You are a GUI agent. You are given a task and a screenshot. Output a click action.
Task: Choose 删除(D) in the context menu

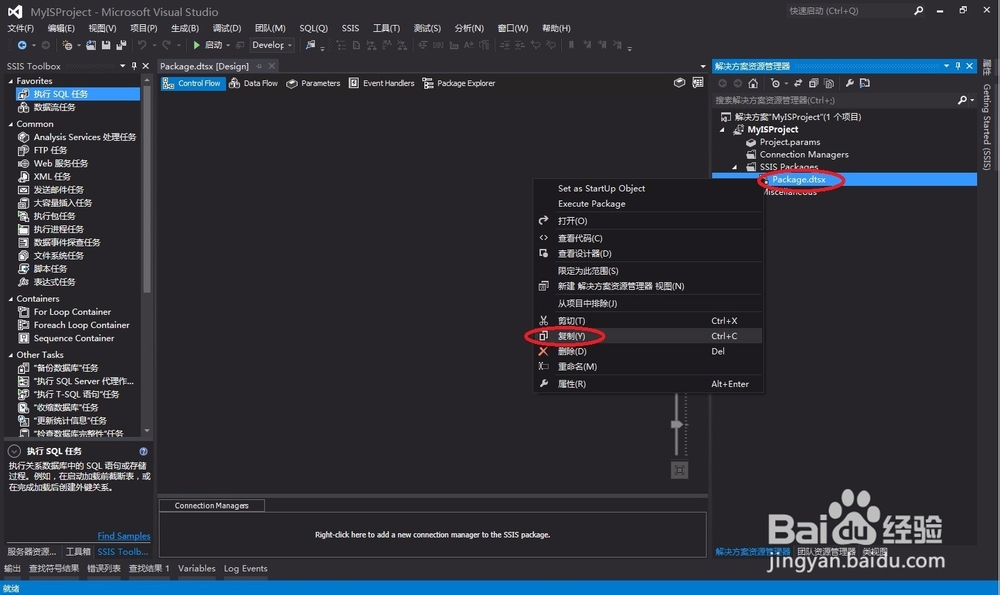tap(647, 351)
